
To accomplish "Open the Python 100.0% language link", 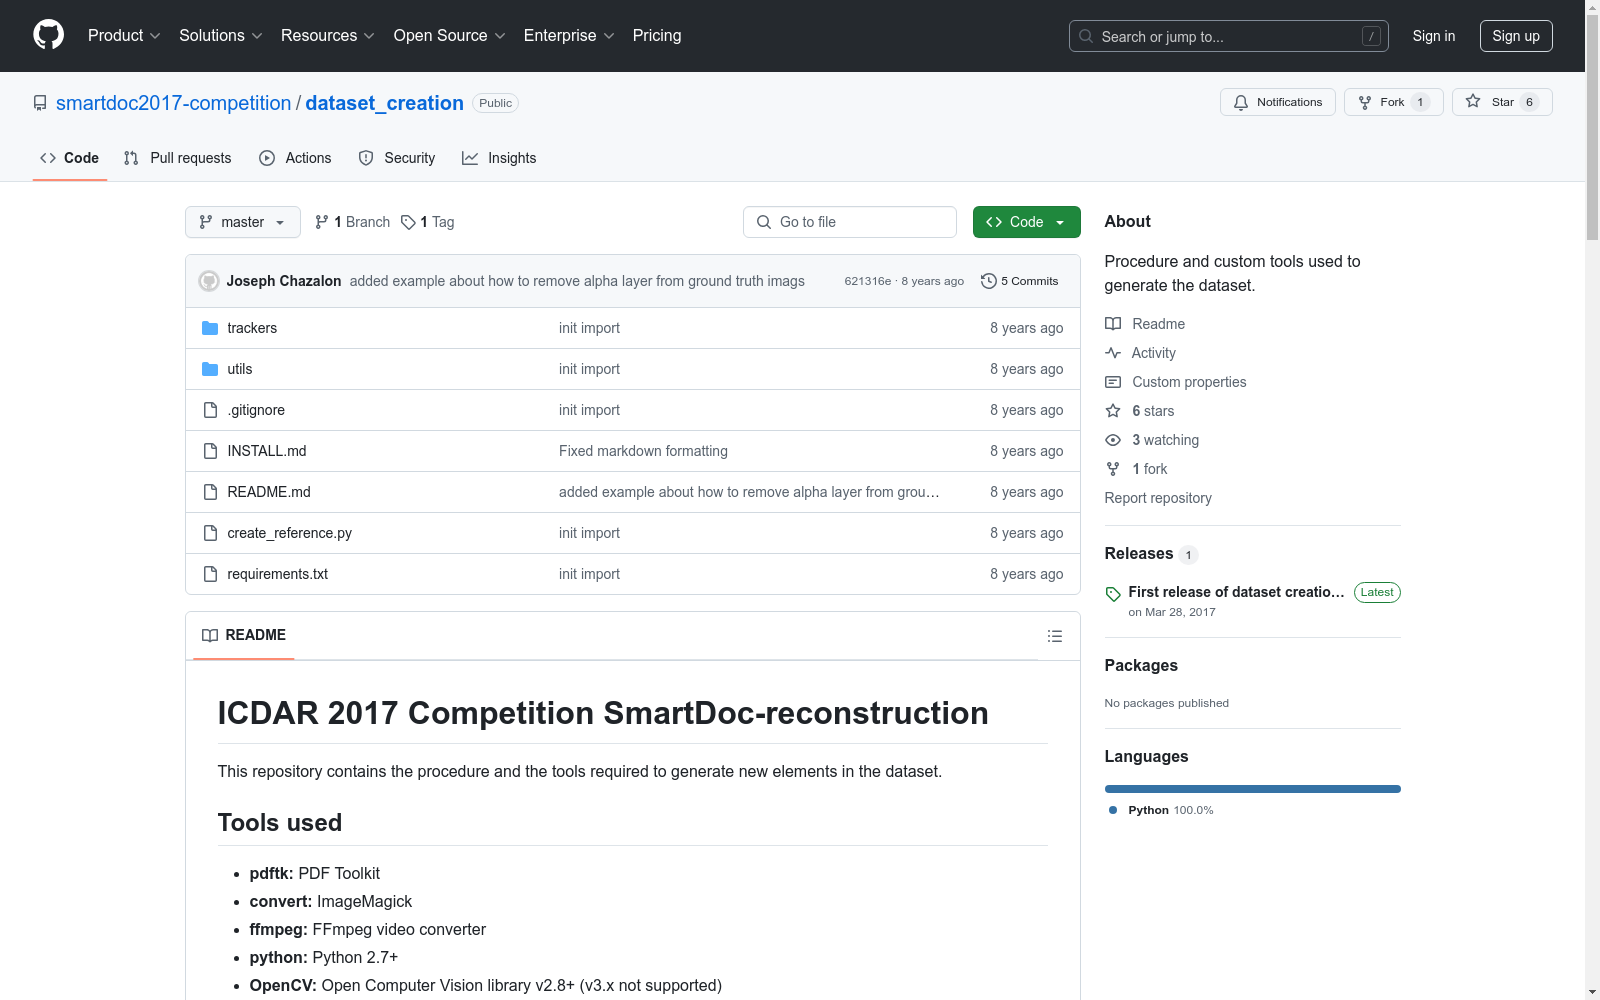I will tap(1161, 810).
